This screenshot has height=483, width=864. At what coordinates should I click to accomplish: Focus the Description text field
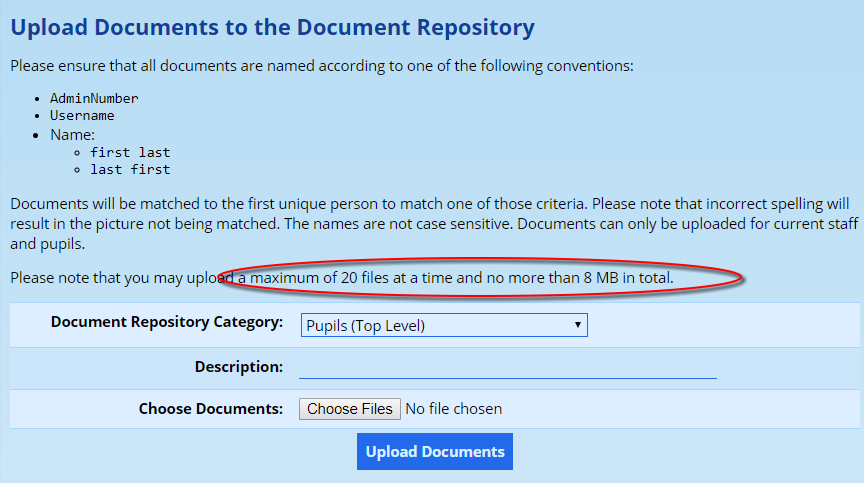click(507, 367)
